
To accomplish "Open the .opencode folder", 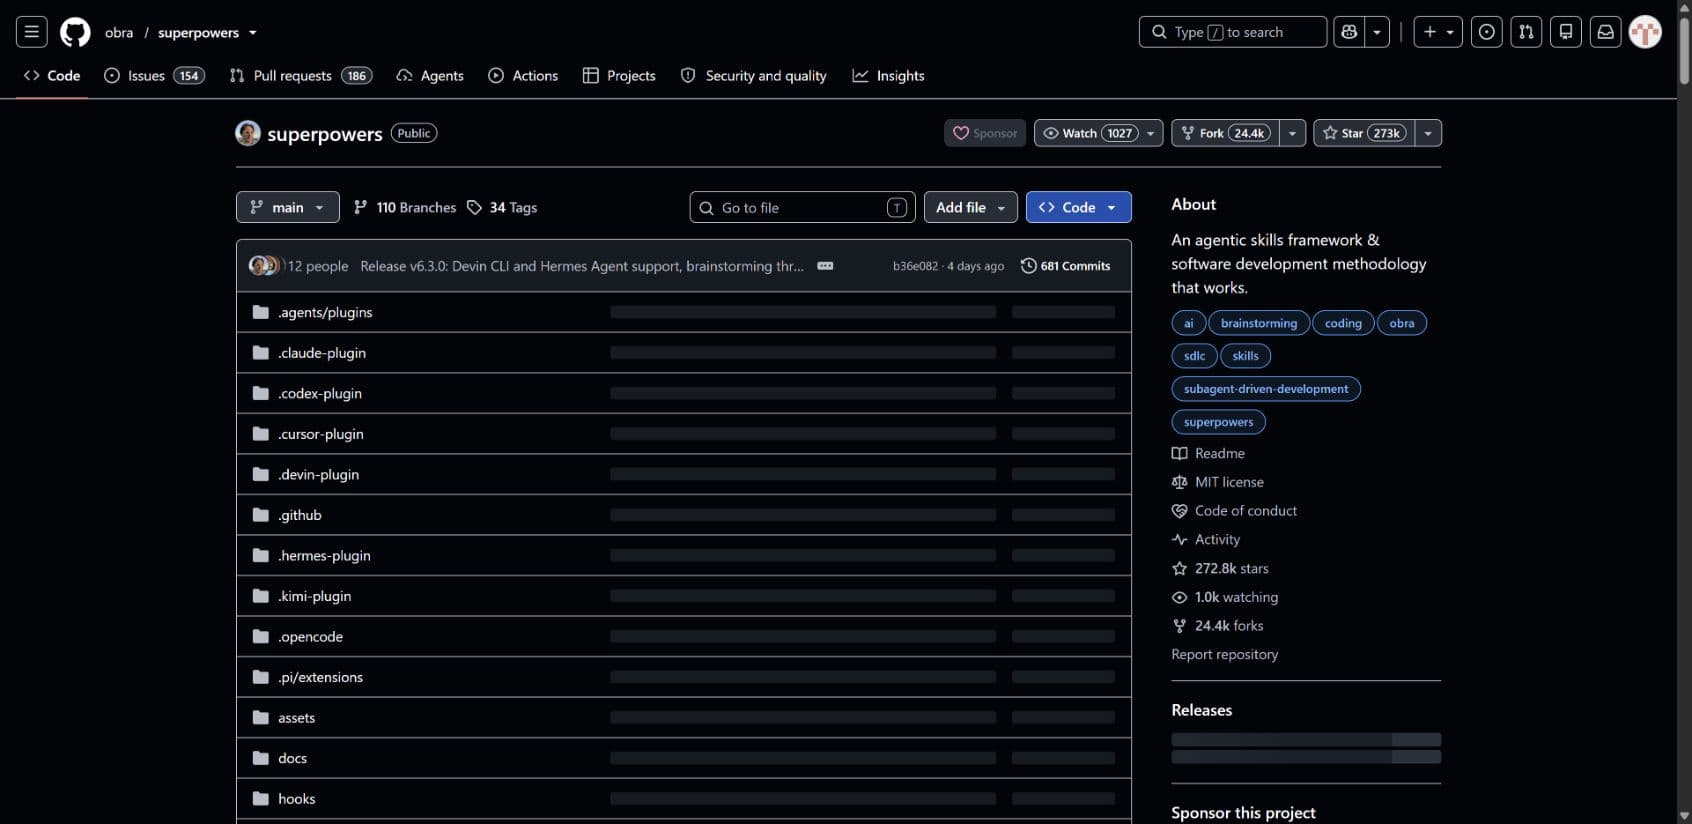I will pyautogui.click(x=310, y=637).
